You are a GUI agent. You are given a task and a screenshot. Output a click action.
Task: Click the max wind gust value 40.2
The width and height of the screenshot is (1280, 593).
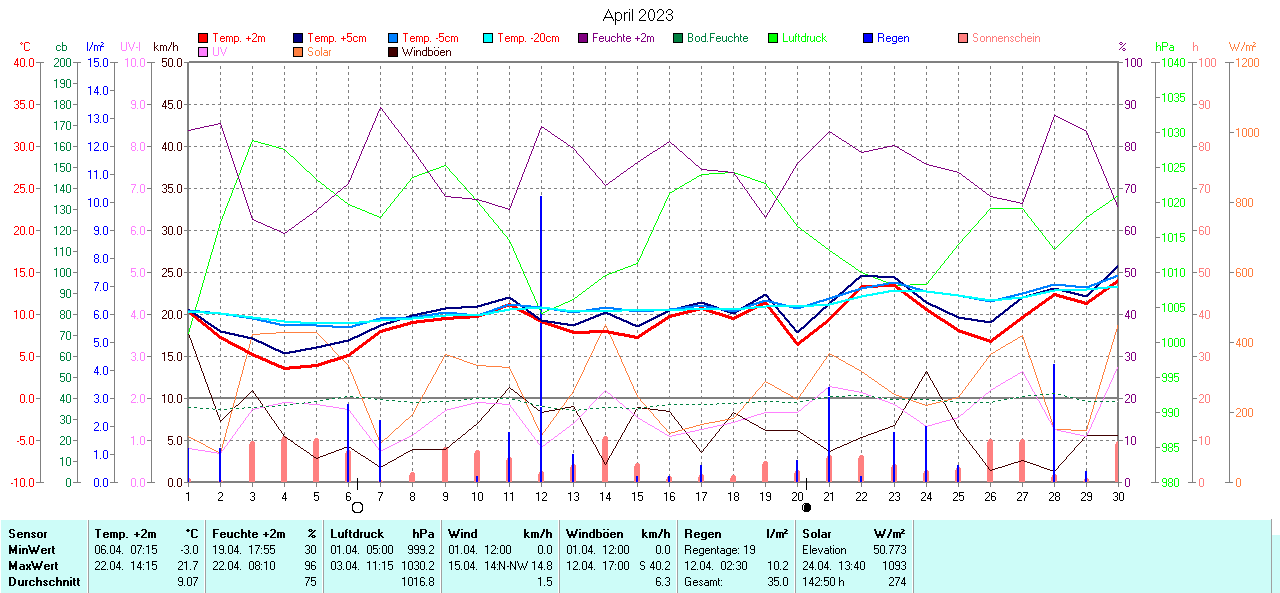click(658, 566)
